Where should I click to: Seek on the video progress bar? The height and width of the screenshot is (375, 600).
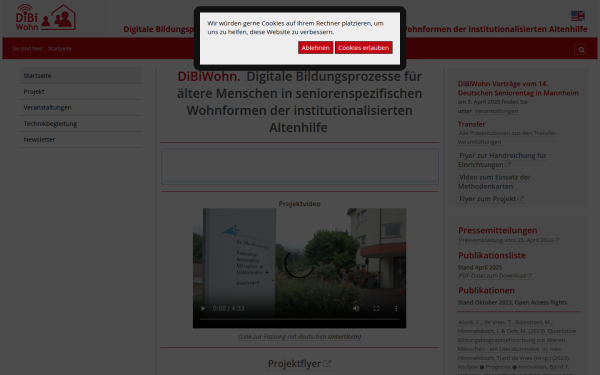[299, 319]
